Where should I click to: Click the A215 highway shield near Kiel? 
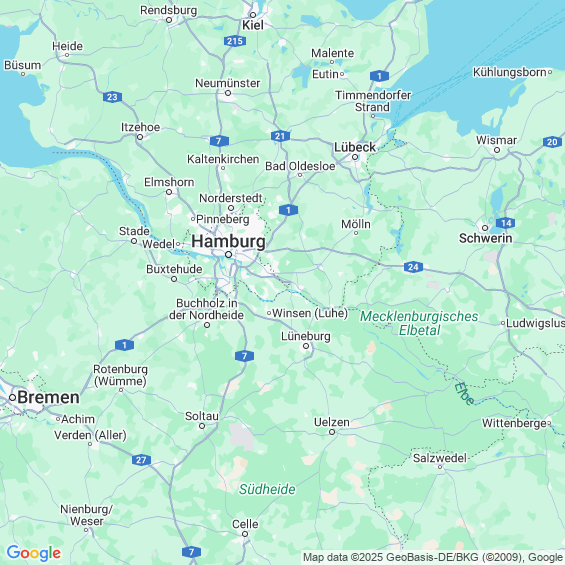(x=235, y=41)
